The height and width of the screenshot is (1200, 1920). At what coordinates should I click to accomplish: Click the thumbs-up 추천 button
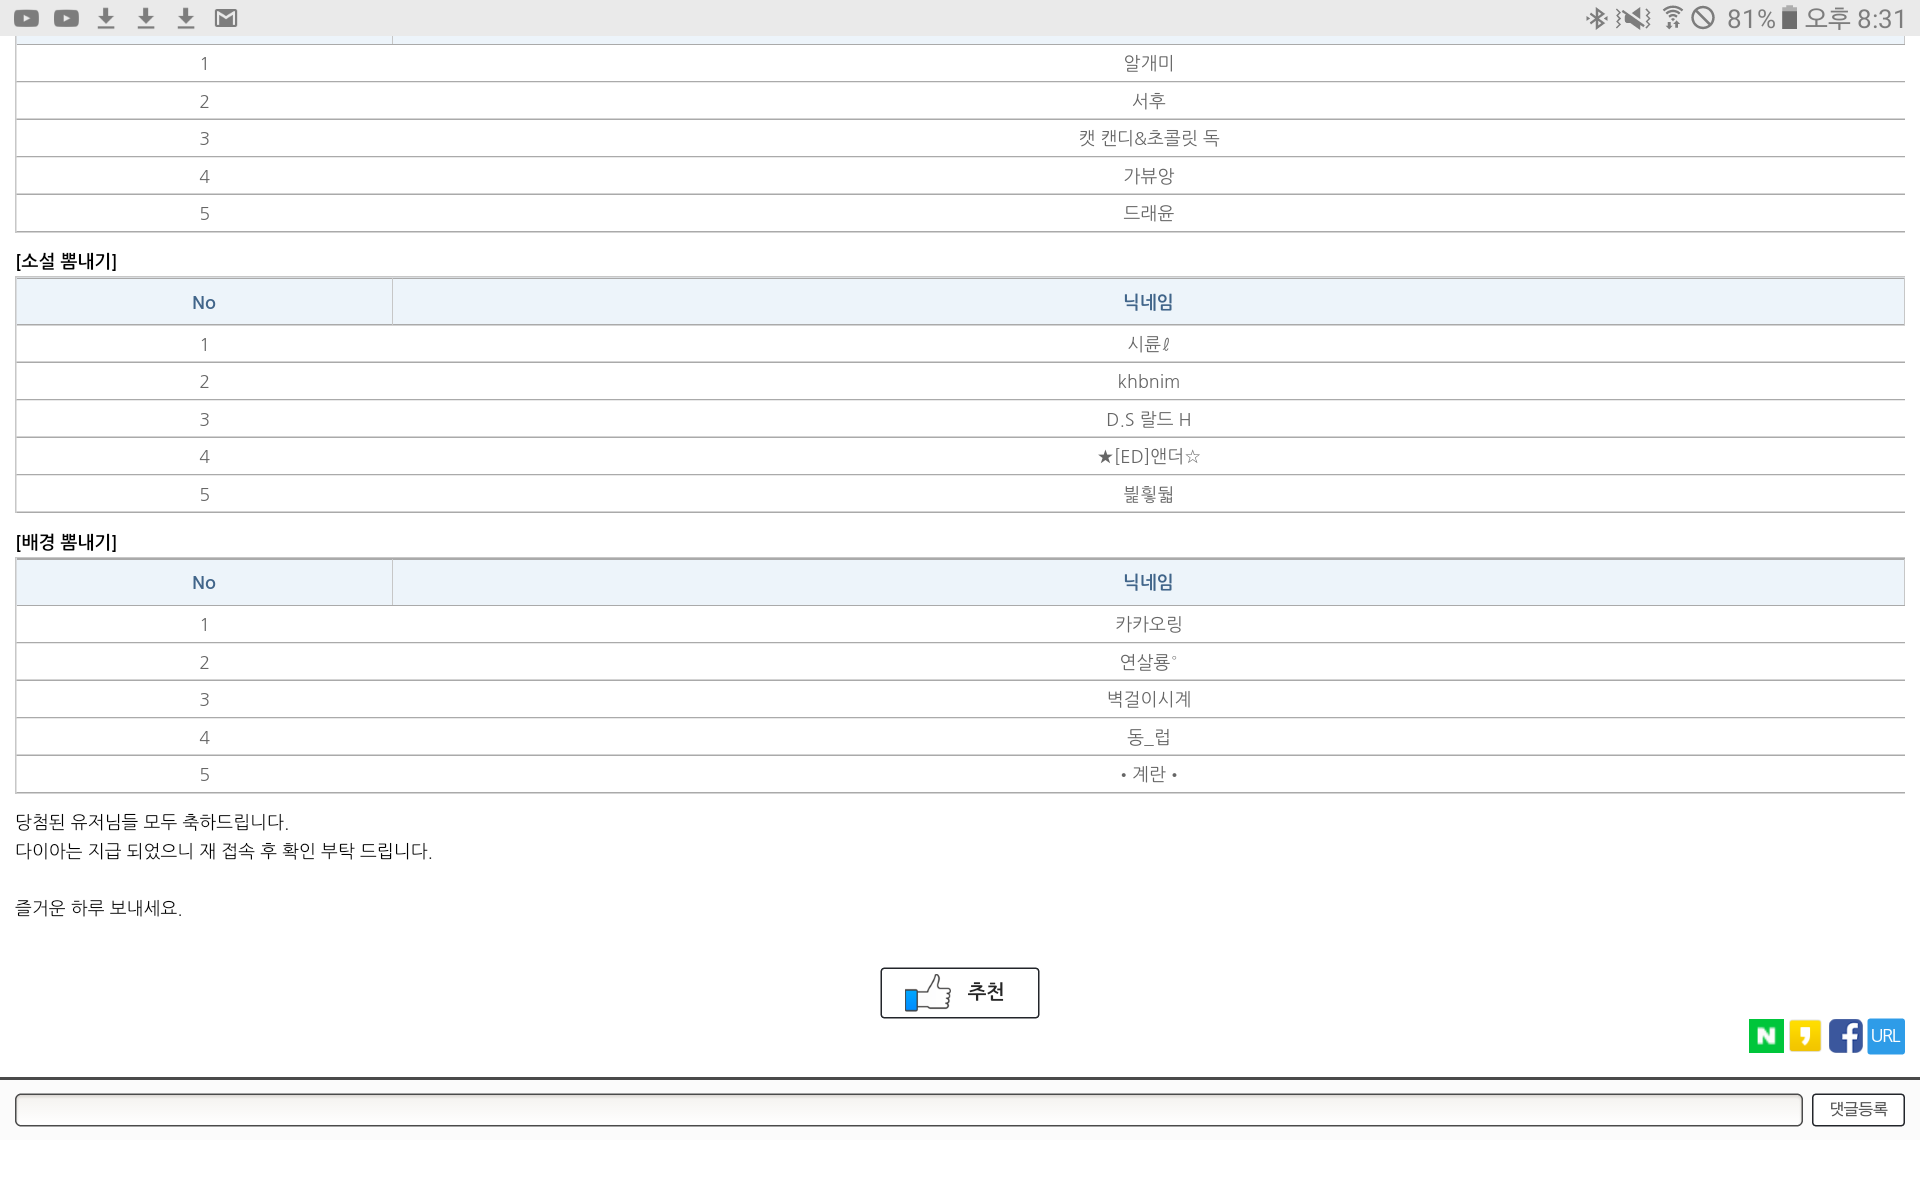pos(959,992)
